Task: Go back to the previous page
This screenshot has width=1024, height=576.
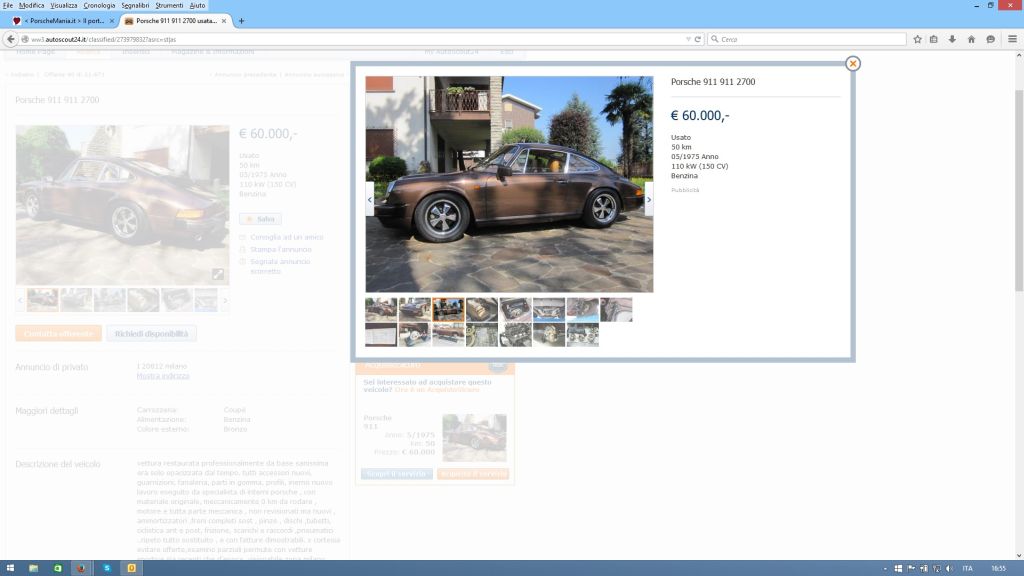Action: tap(10, 39)
